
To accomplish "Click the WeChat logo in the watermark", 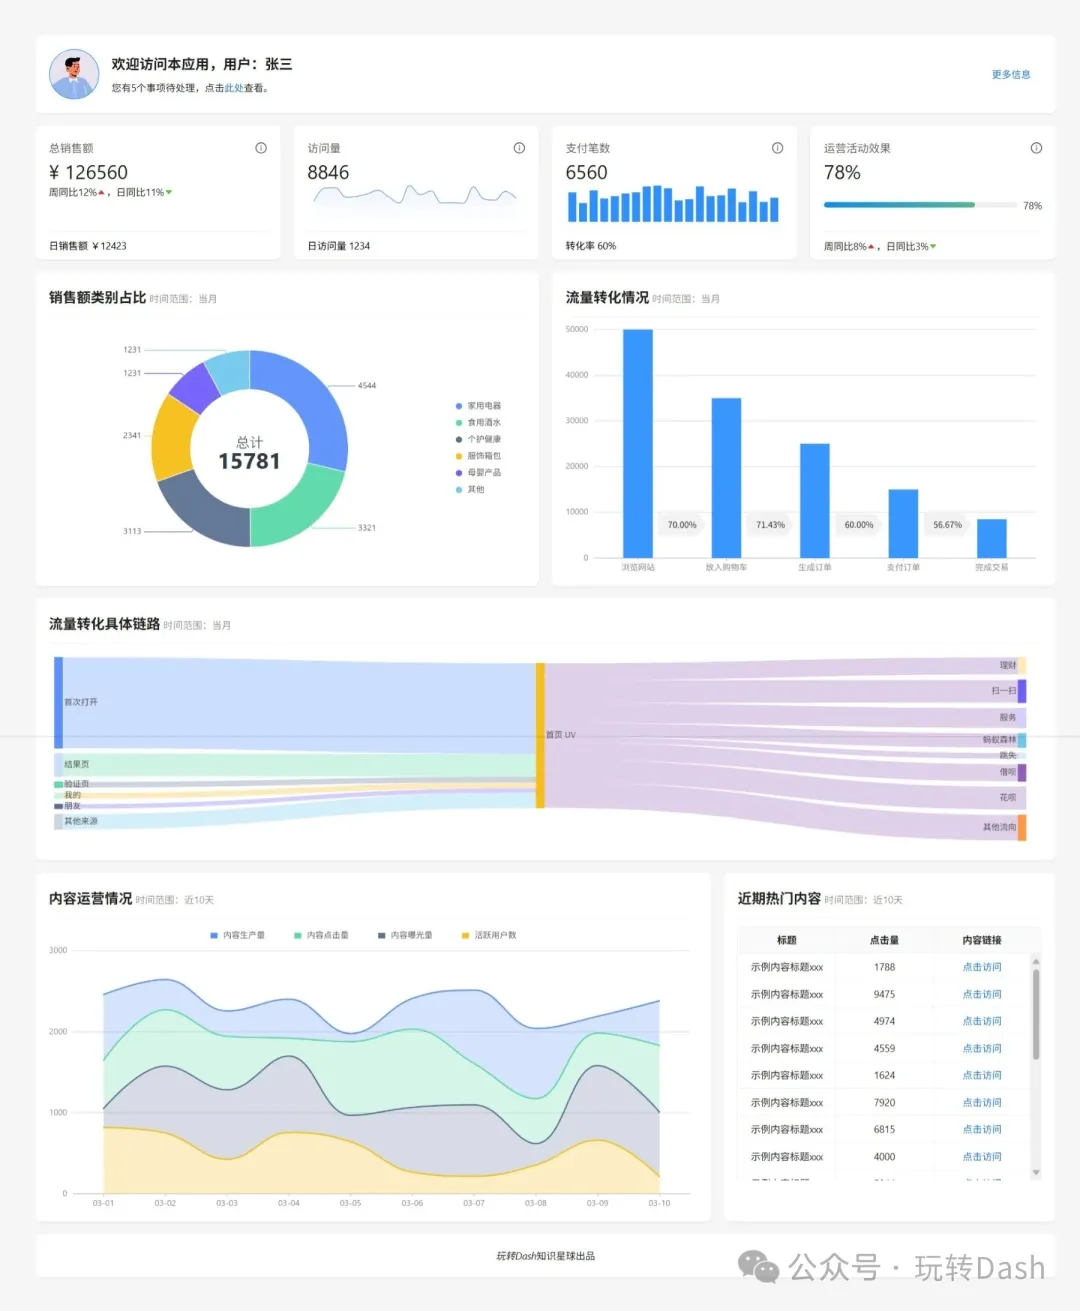I will (759, 1267).
